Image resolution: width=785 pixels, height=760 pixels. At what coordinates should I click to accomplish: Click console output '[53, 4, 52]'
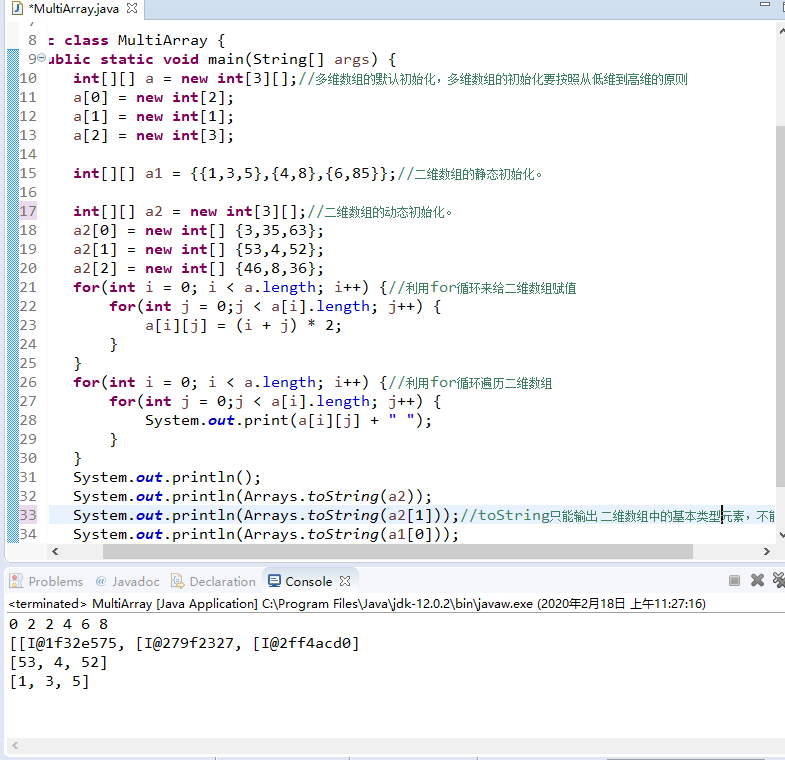59,662
